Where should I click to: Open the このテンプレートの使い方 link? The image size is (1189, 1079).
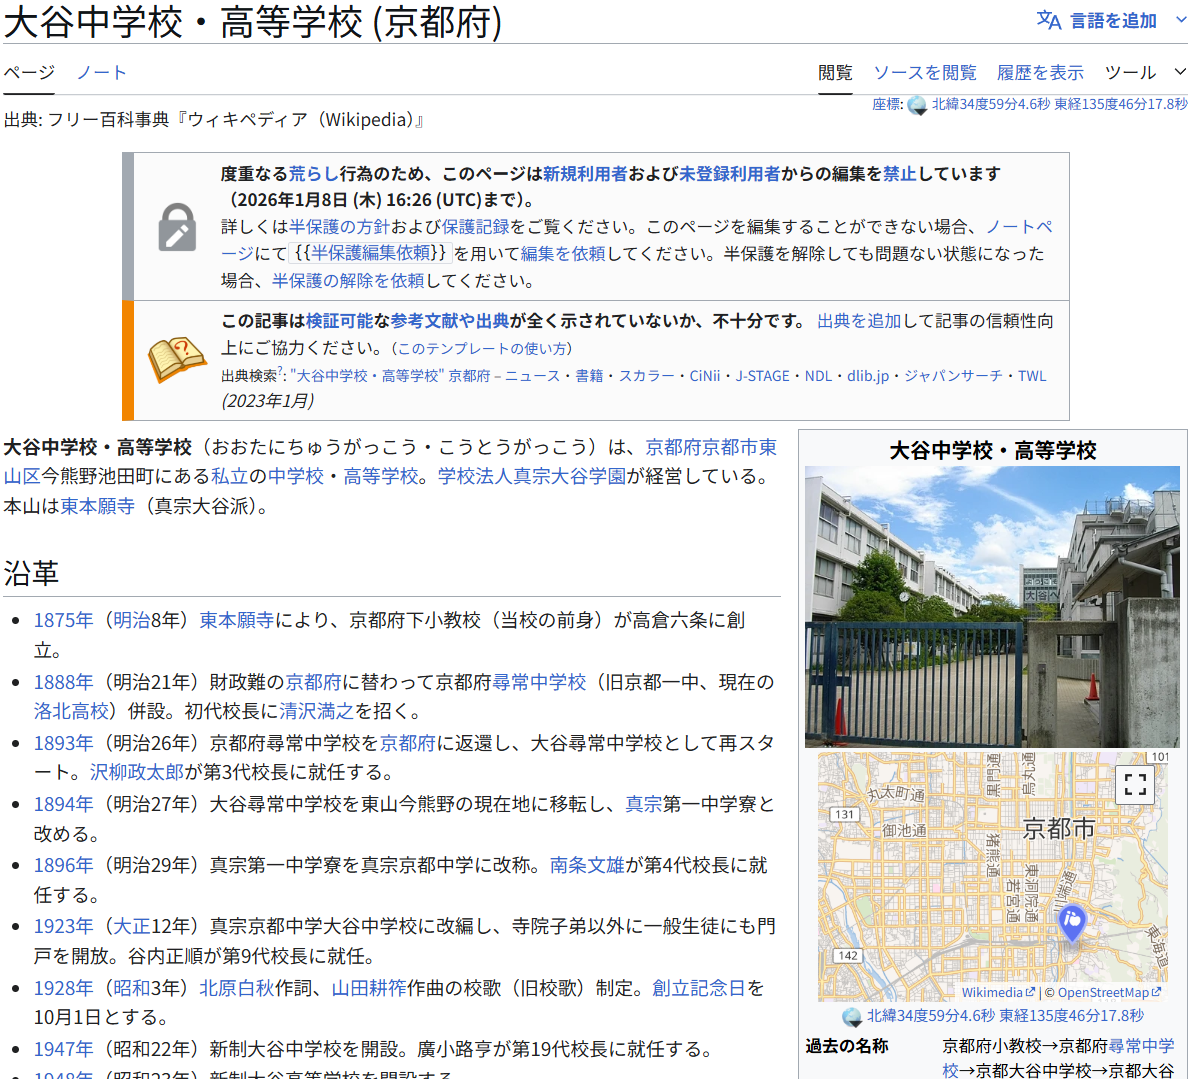click(x=482, y=348)
